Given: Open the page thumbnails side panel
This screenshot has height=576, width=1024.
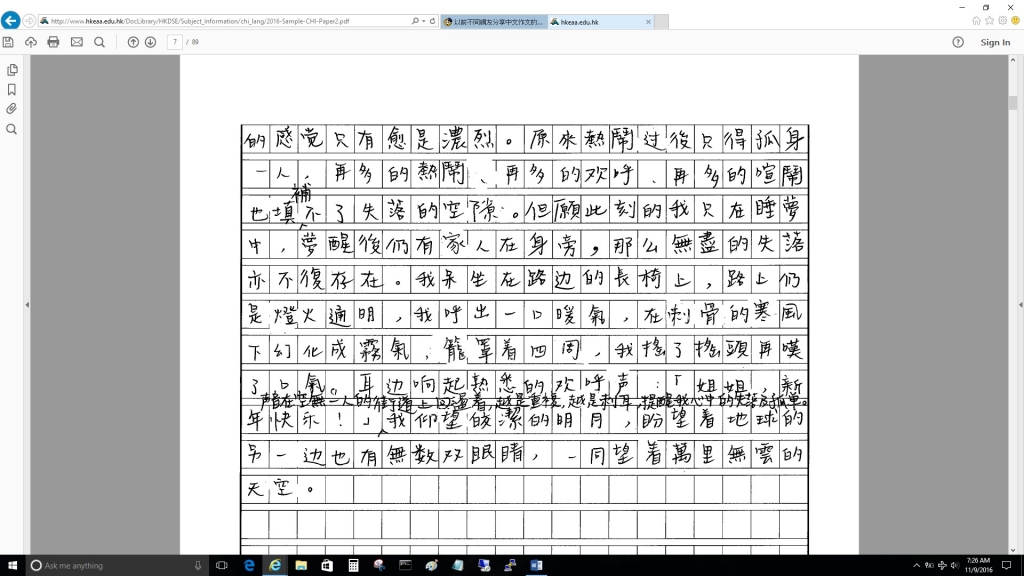Looking at the screenshot, I should (12, 70).
